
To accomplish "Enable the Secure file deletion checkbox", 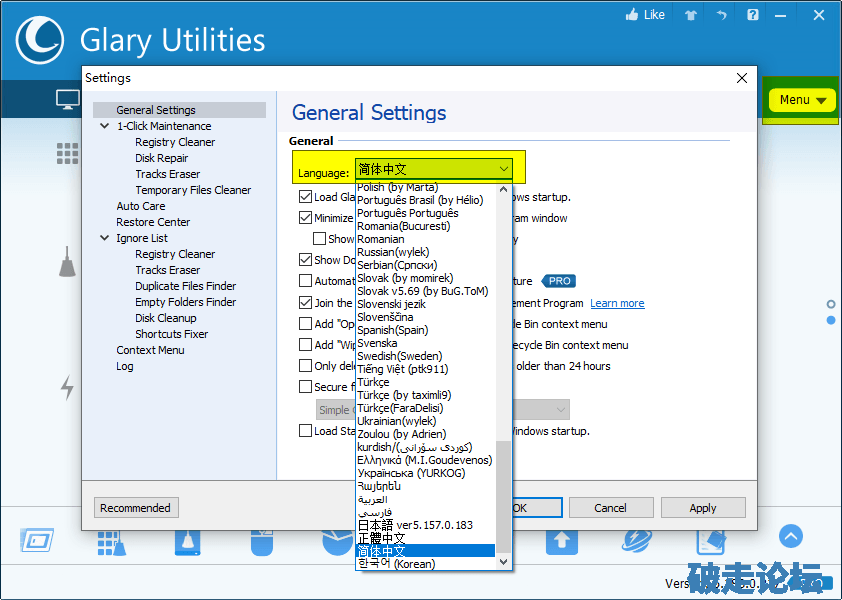I will pyautogui.click(x=306, y=387).
